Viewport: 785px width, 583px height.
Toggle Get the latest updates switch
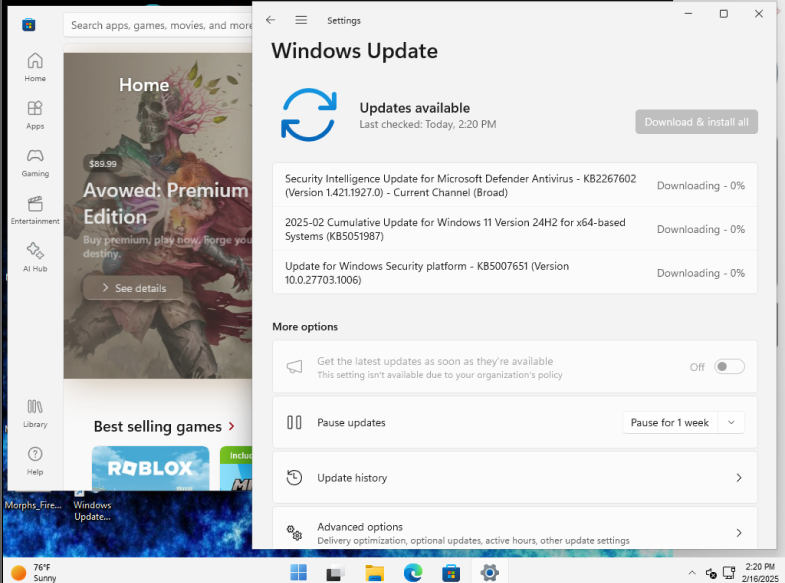pos(729,367)
